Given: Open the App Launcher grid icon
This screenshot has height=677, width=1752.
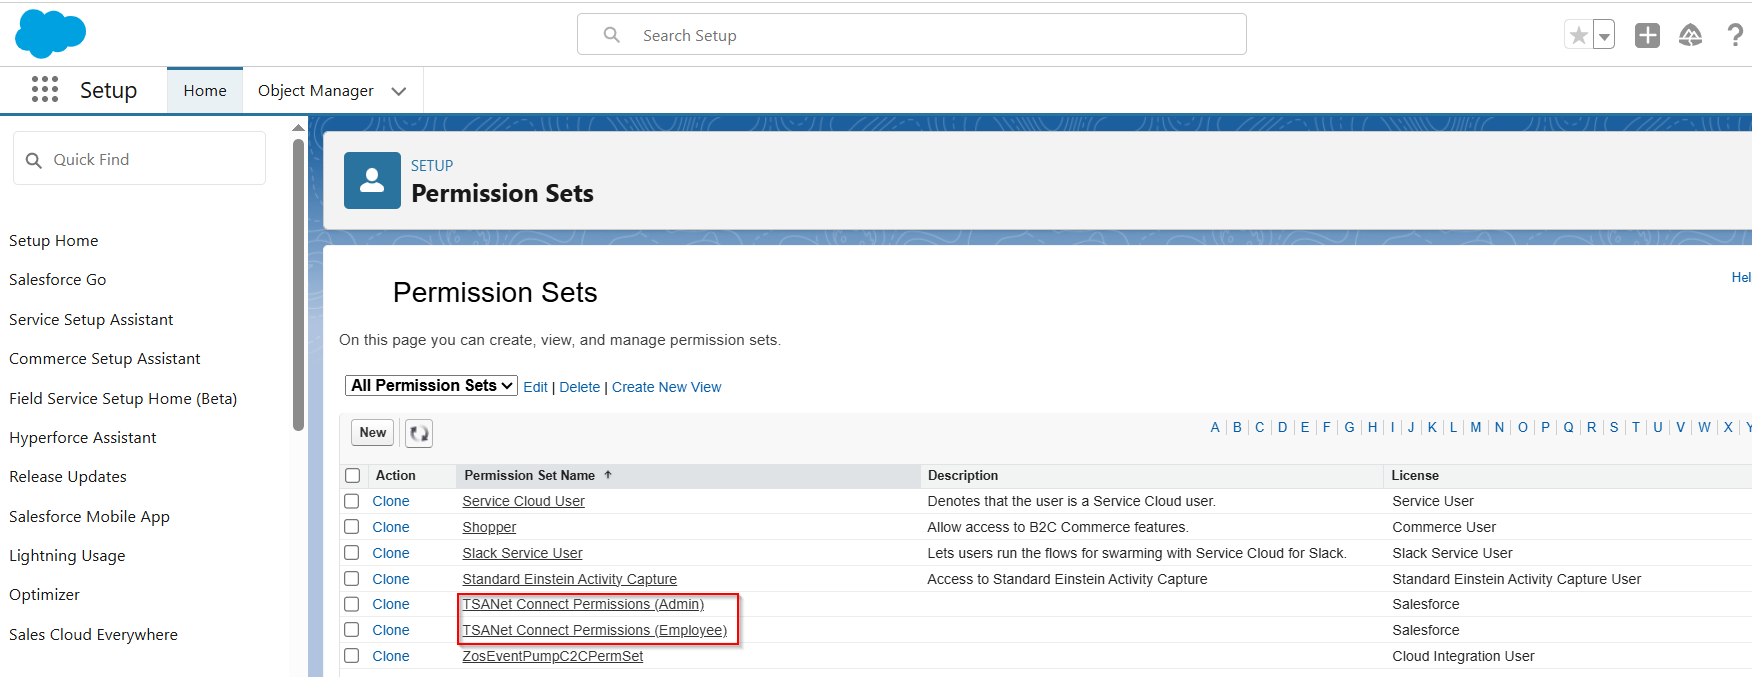Looking at the screenshot, I should [45, 90].
